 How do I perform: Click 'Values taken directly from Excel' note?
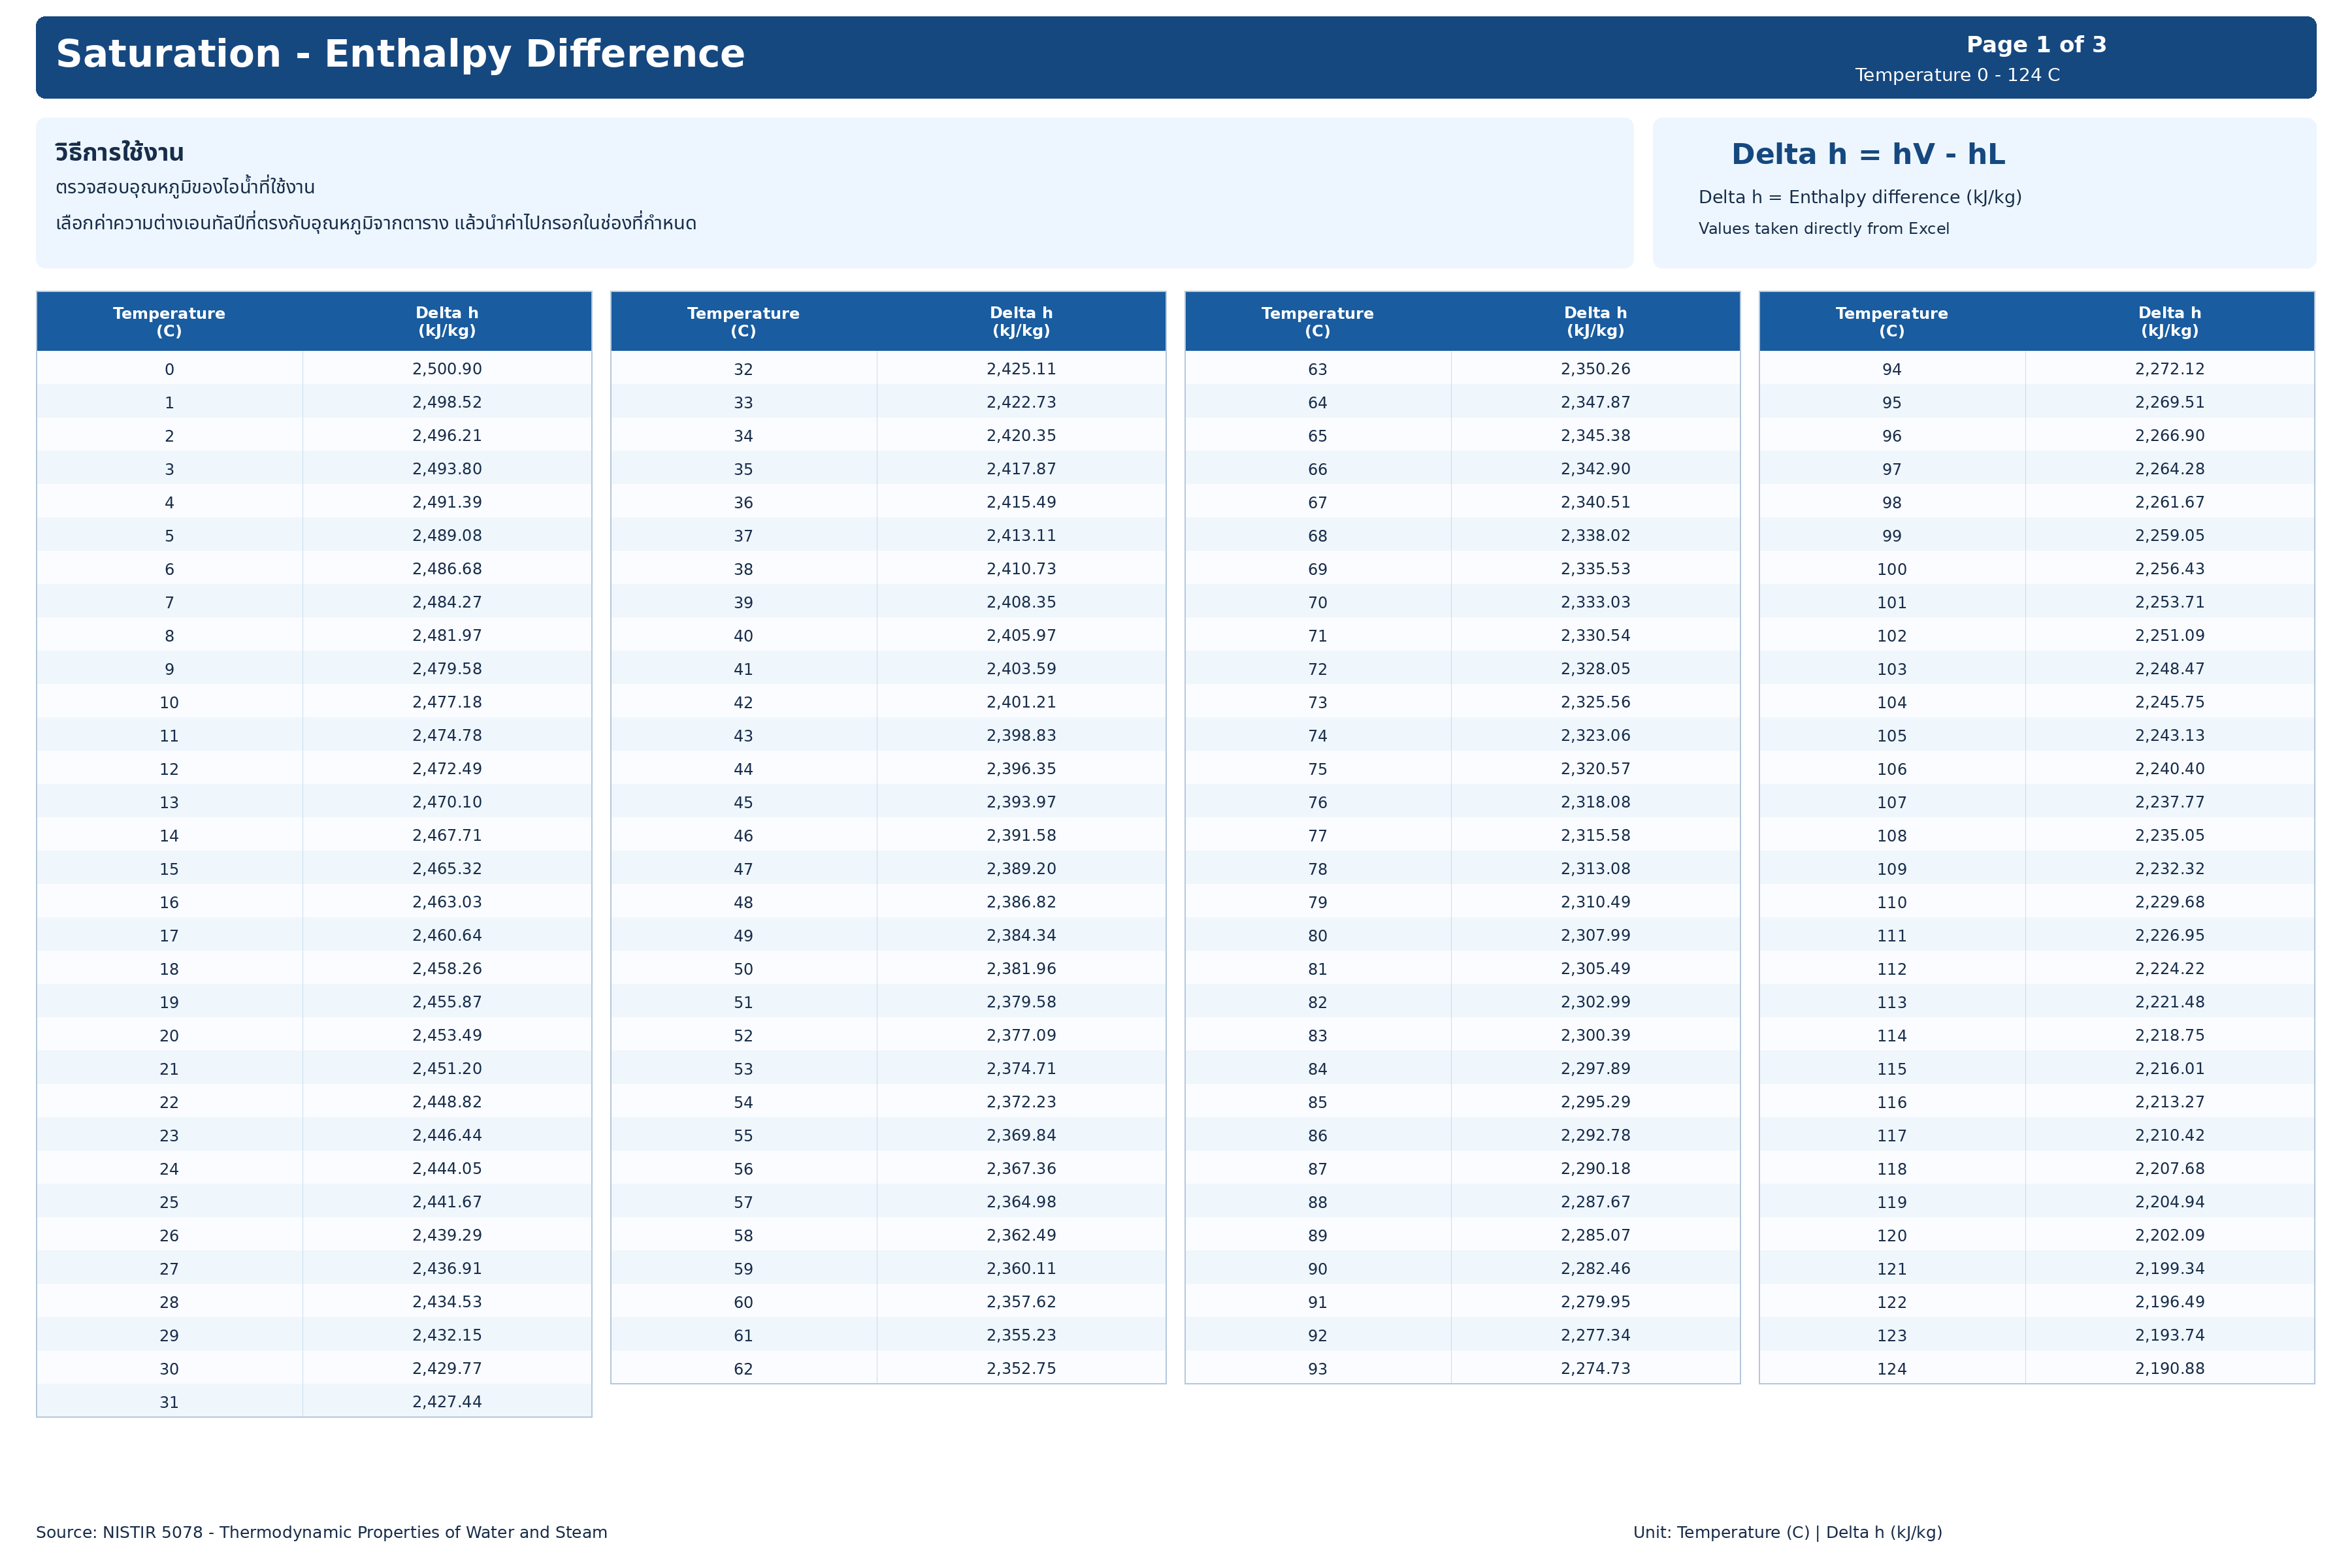[1823, 229]
